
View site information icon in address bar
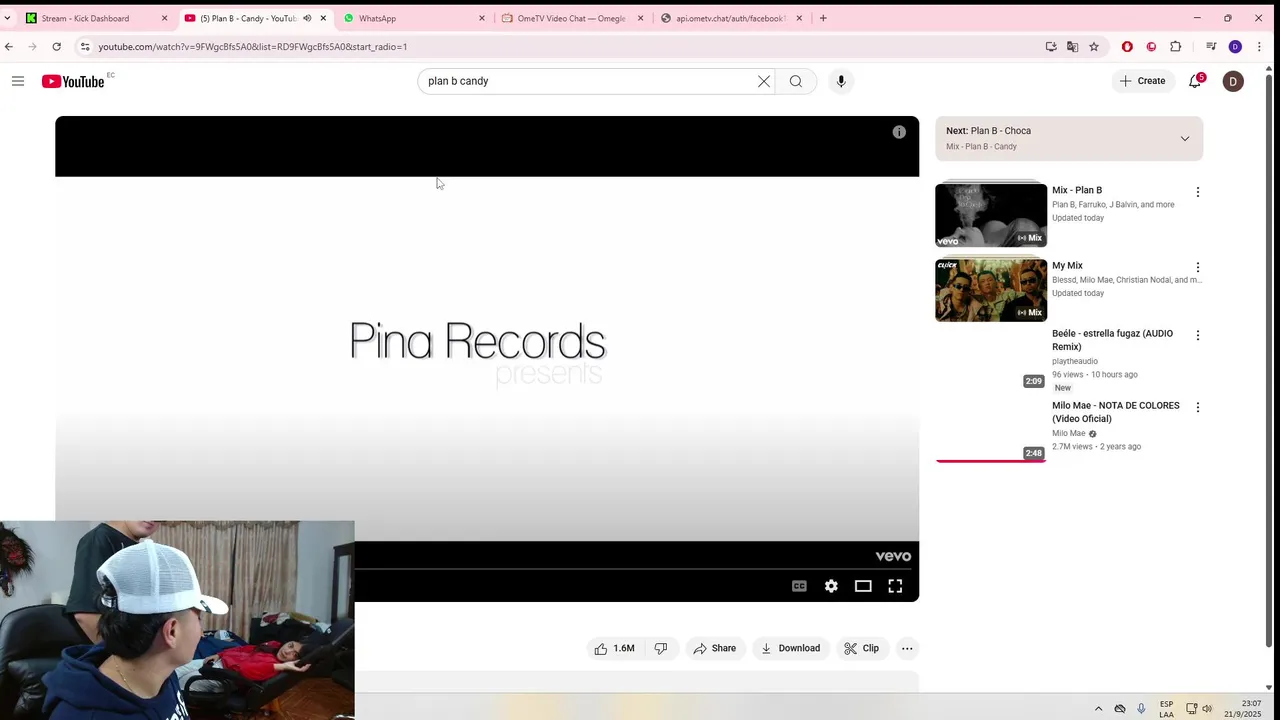[85, 47]
